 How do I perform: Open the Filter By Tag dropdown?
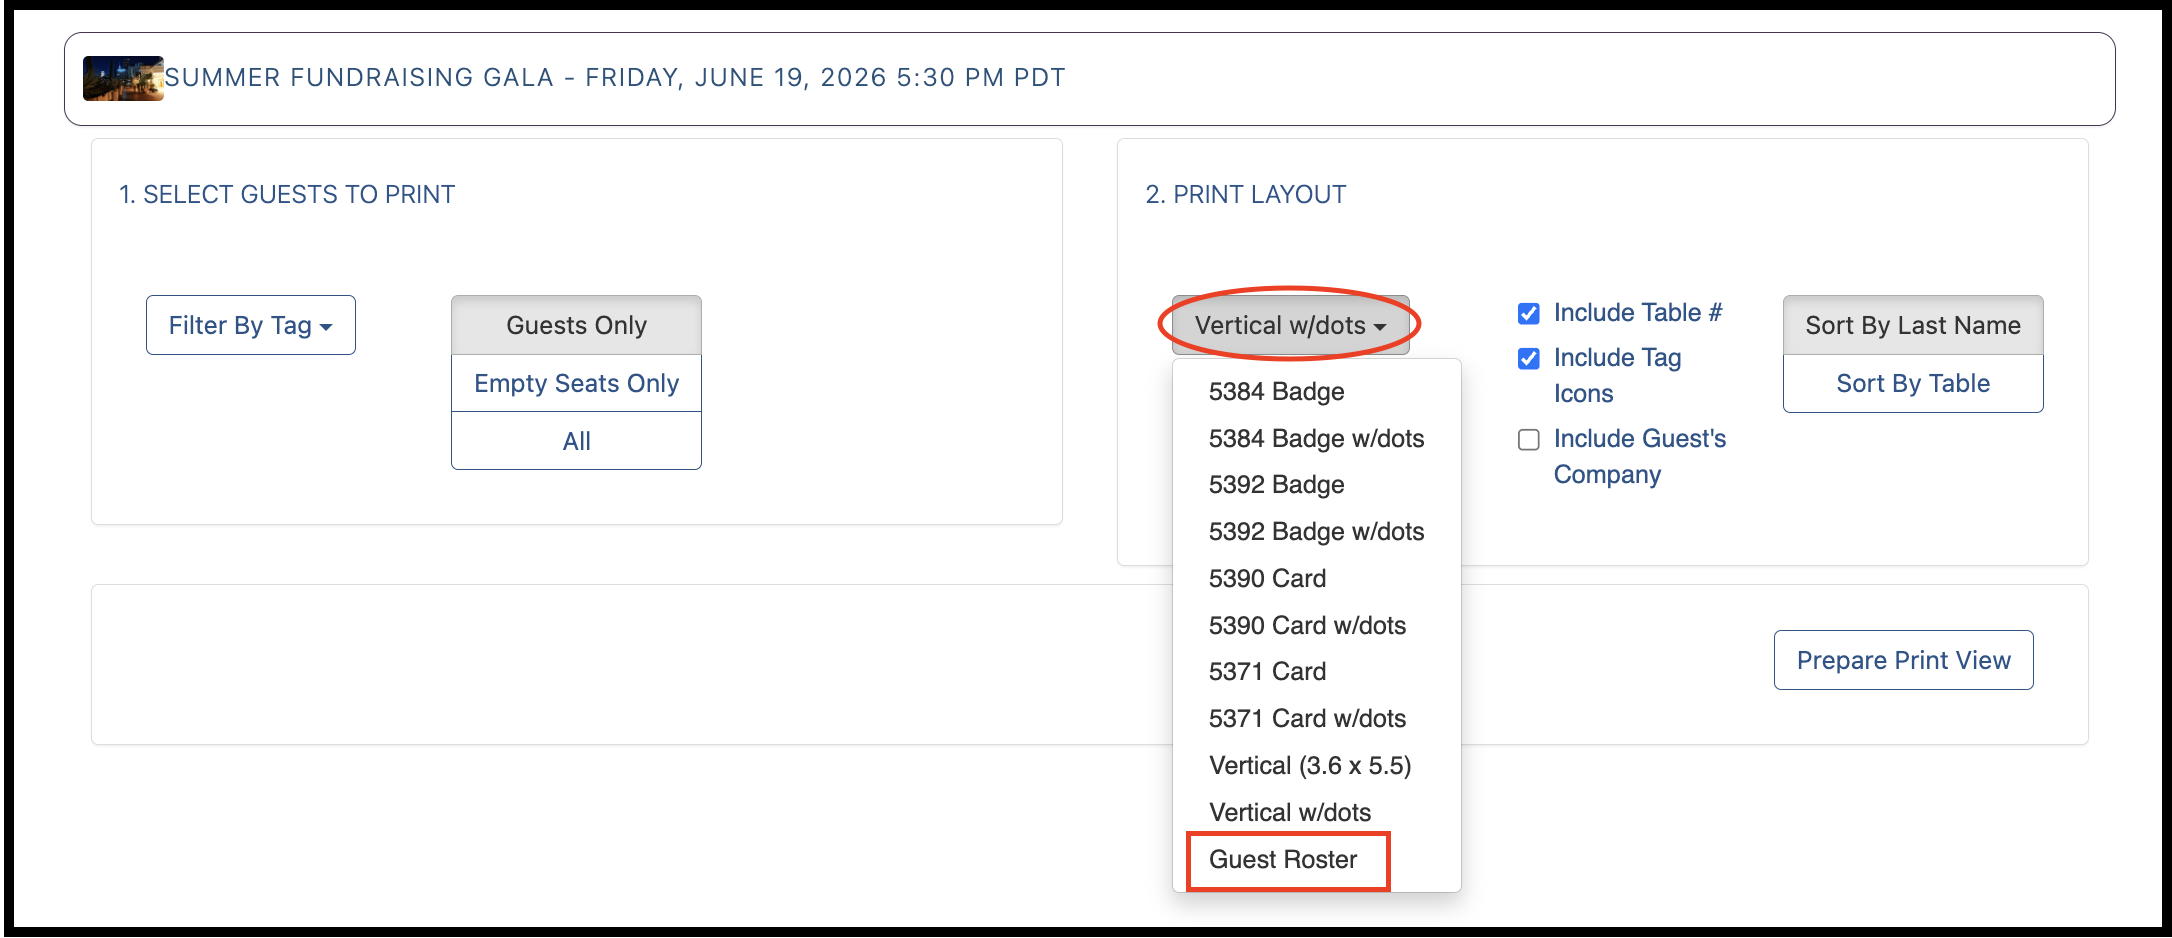pyautogui.click(x=250, y=325)
